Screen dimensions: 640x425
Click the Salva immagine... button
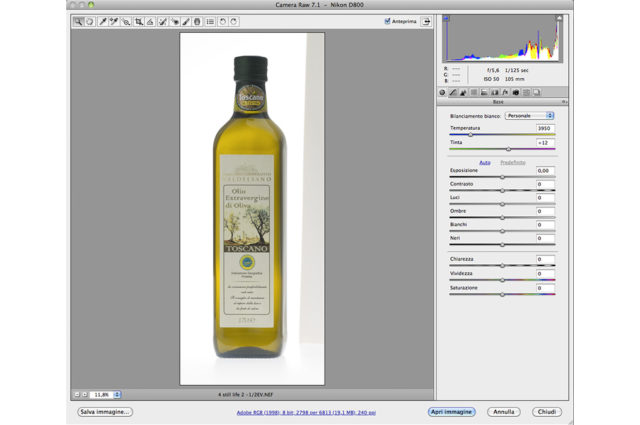105,412
